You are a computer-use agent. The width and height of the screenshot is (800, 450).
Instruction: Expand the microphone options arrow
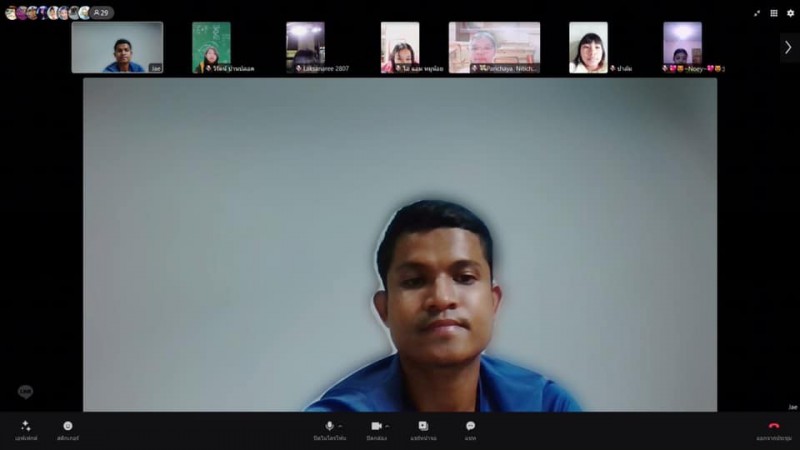340,426
